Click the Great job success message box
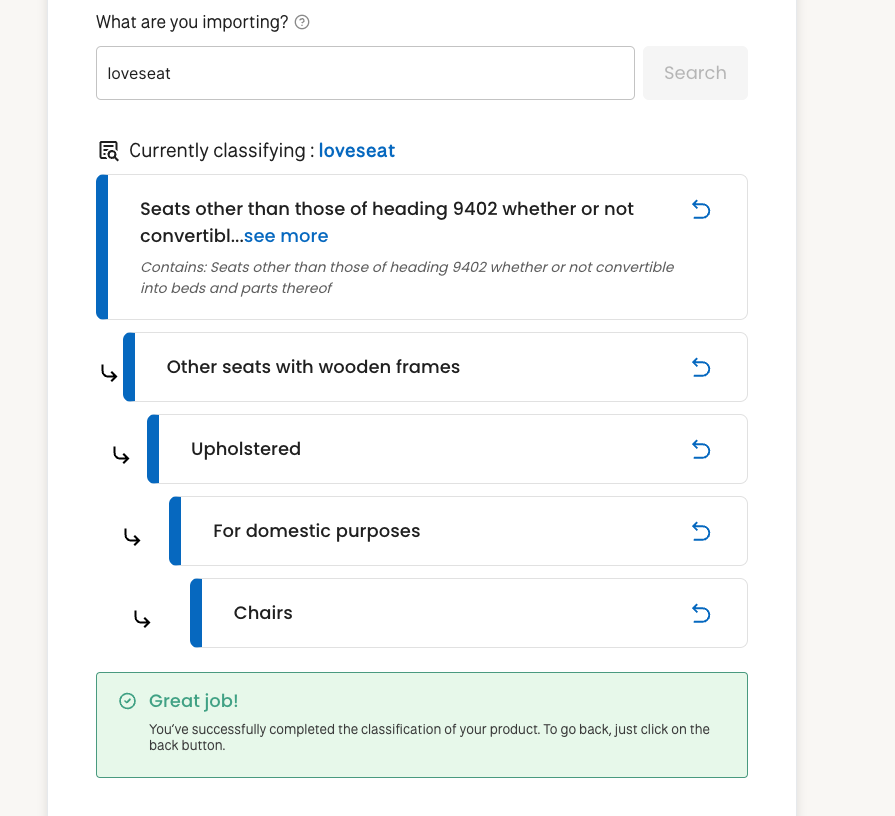The height and width of the screenshot is (816, 895). click(x=422, y=725)
